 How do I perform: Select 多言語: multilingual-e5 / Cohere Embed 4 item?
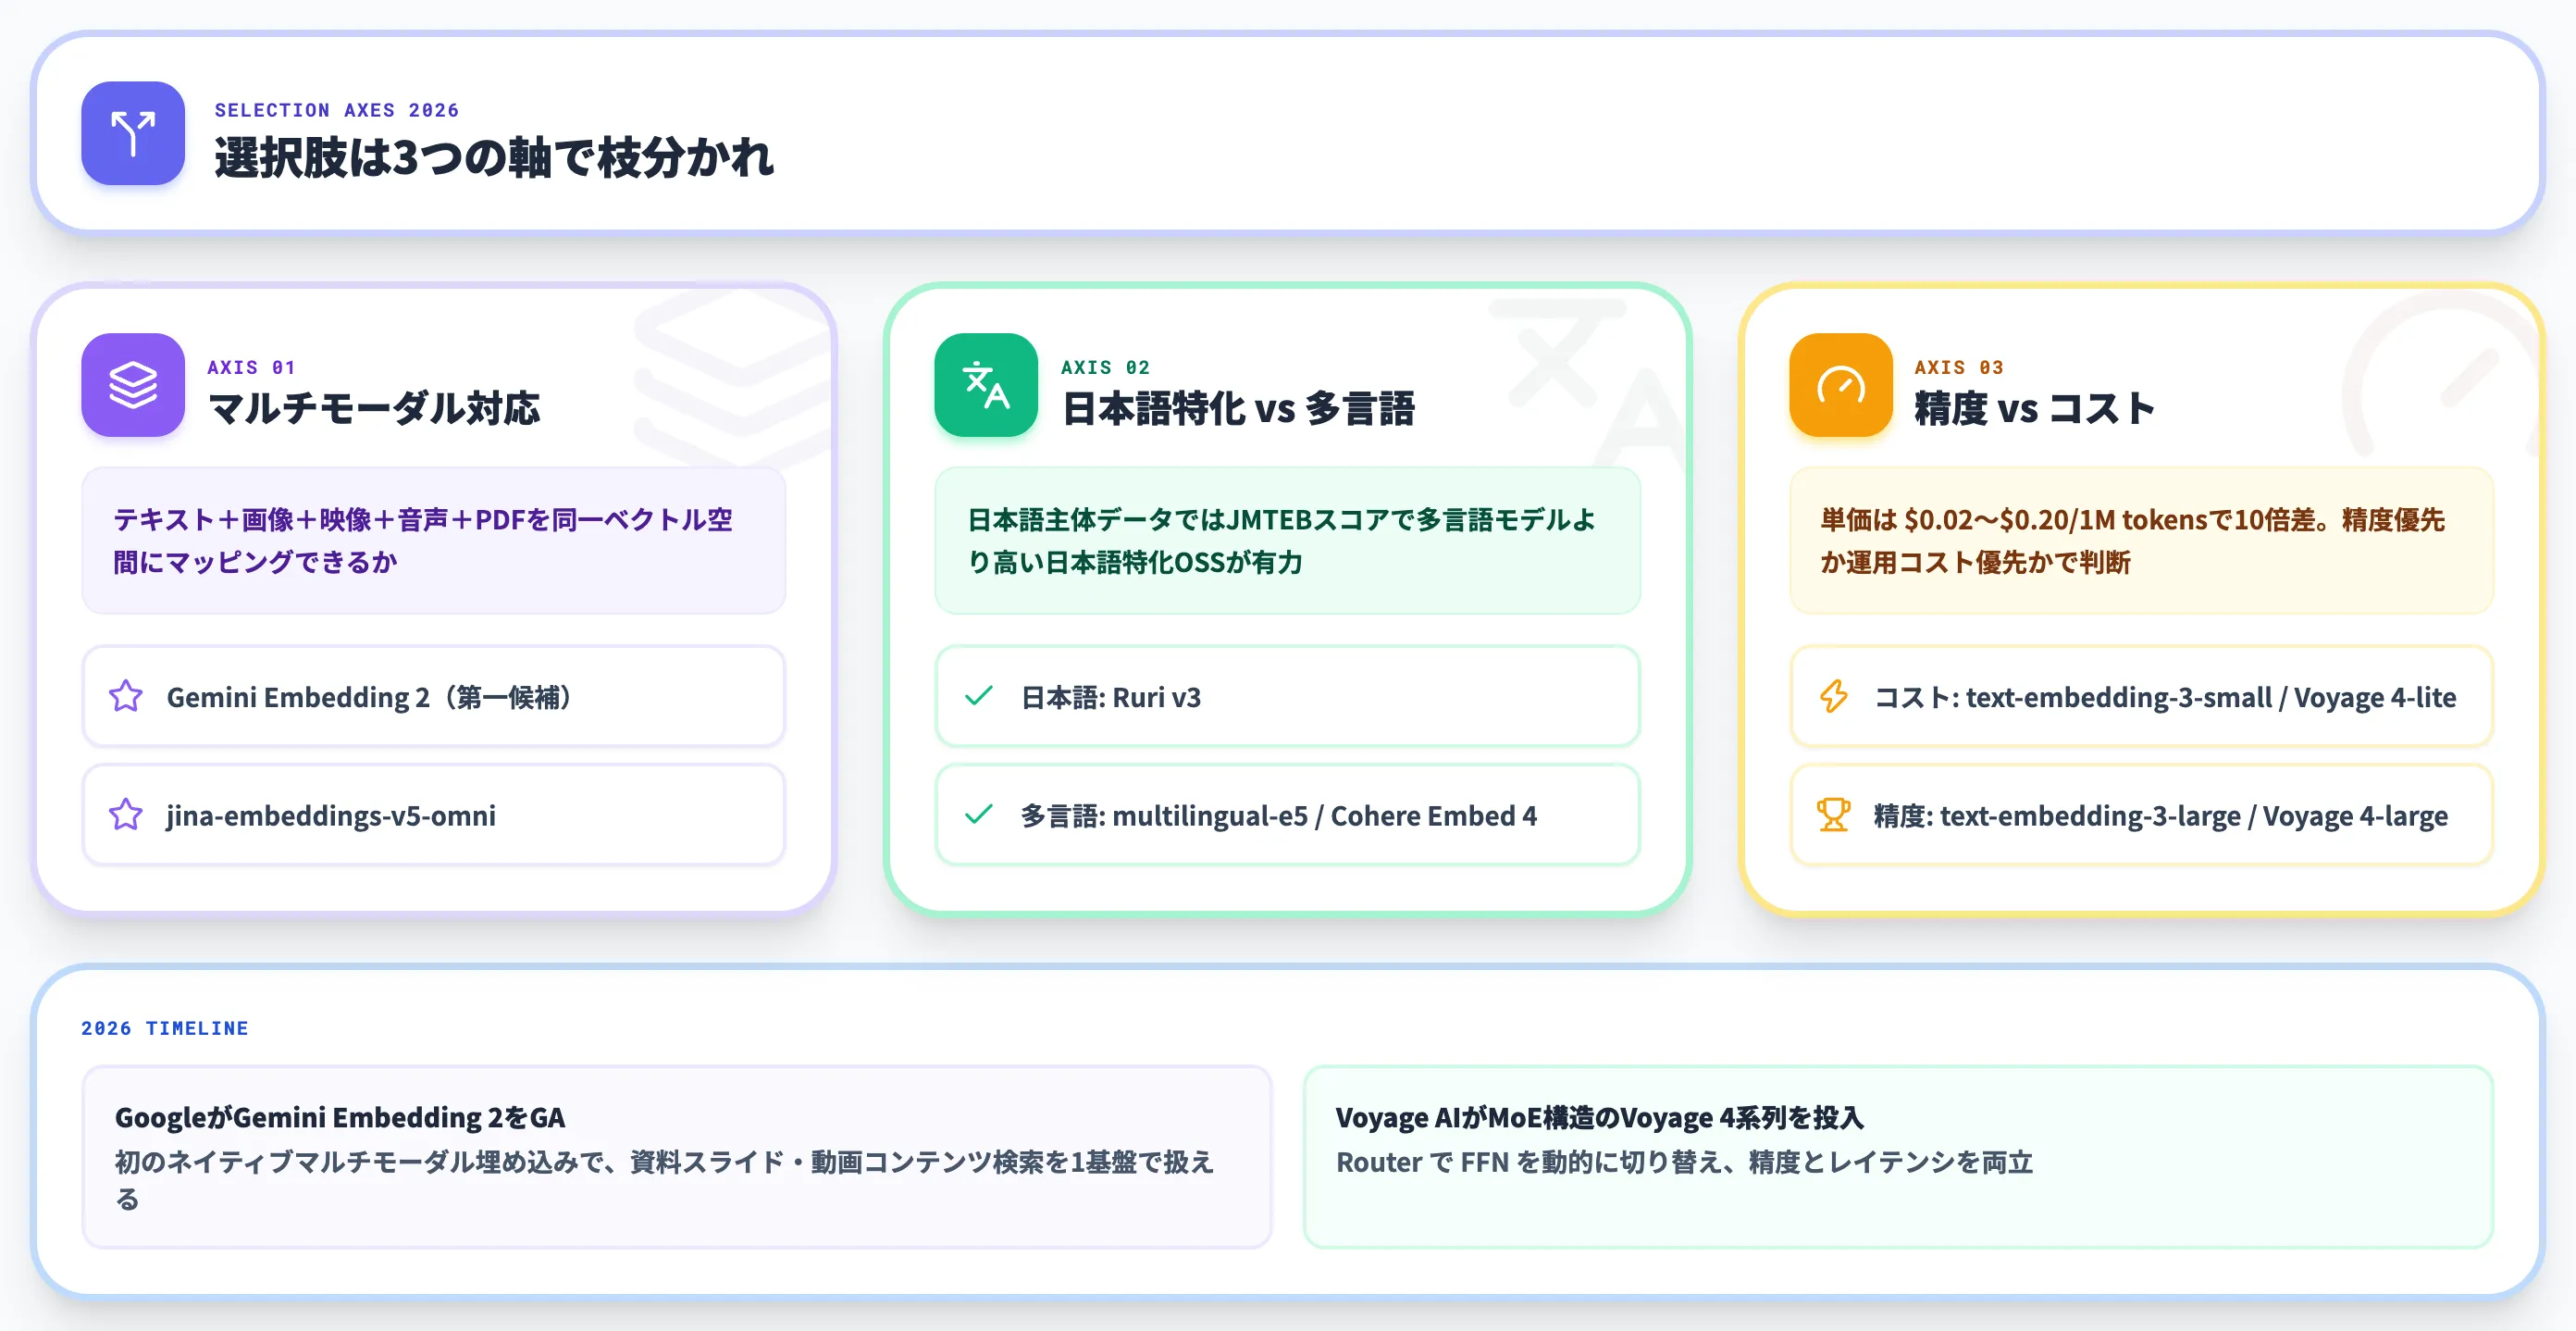1288,815
